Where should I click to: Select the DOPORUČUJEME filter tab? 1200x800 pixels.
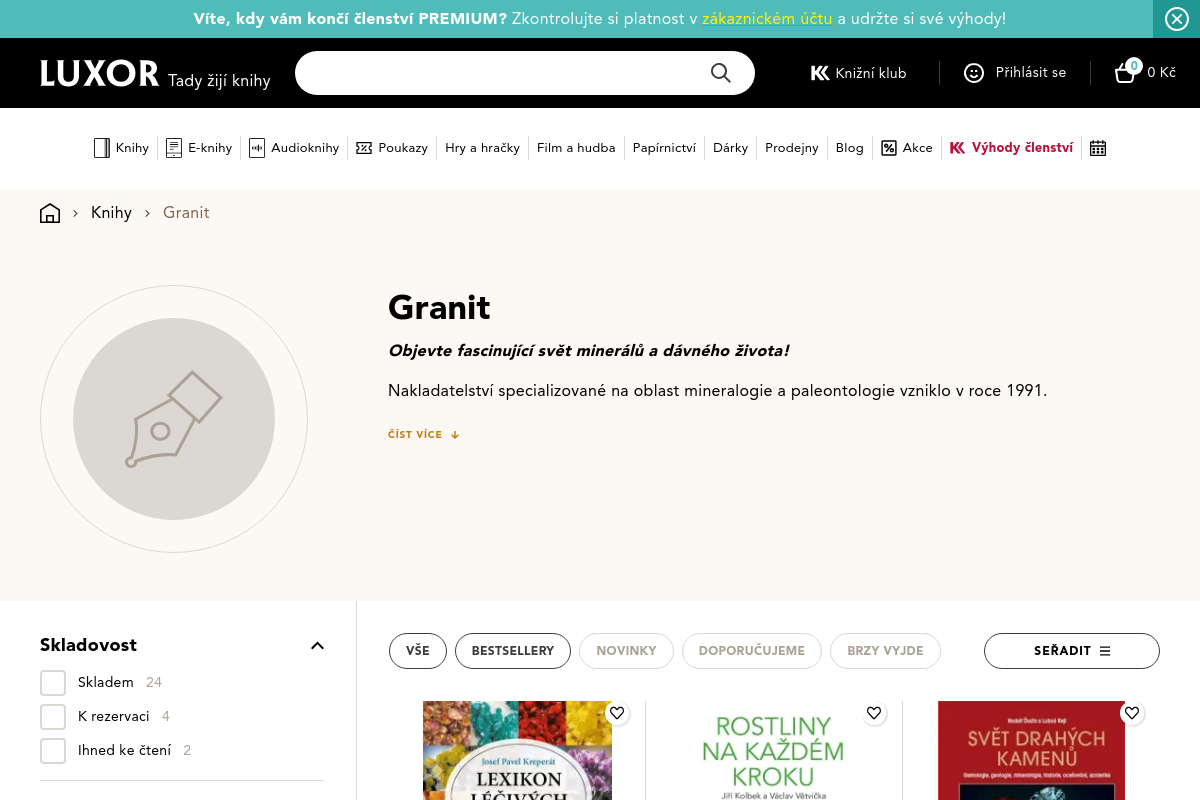point(752,651)
